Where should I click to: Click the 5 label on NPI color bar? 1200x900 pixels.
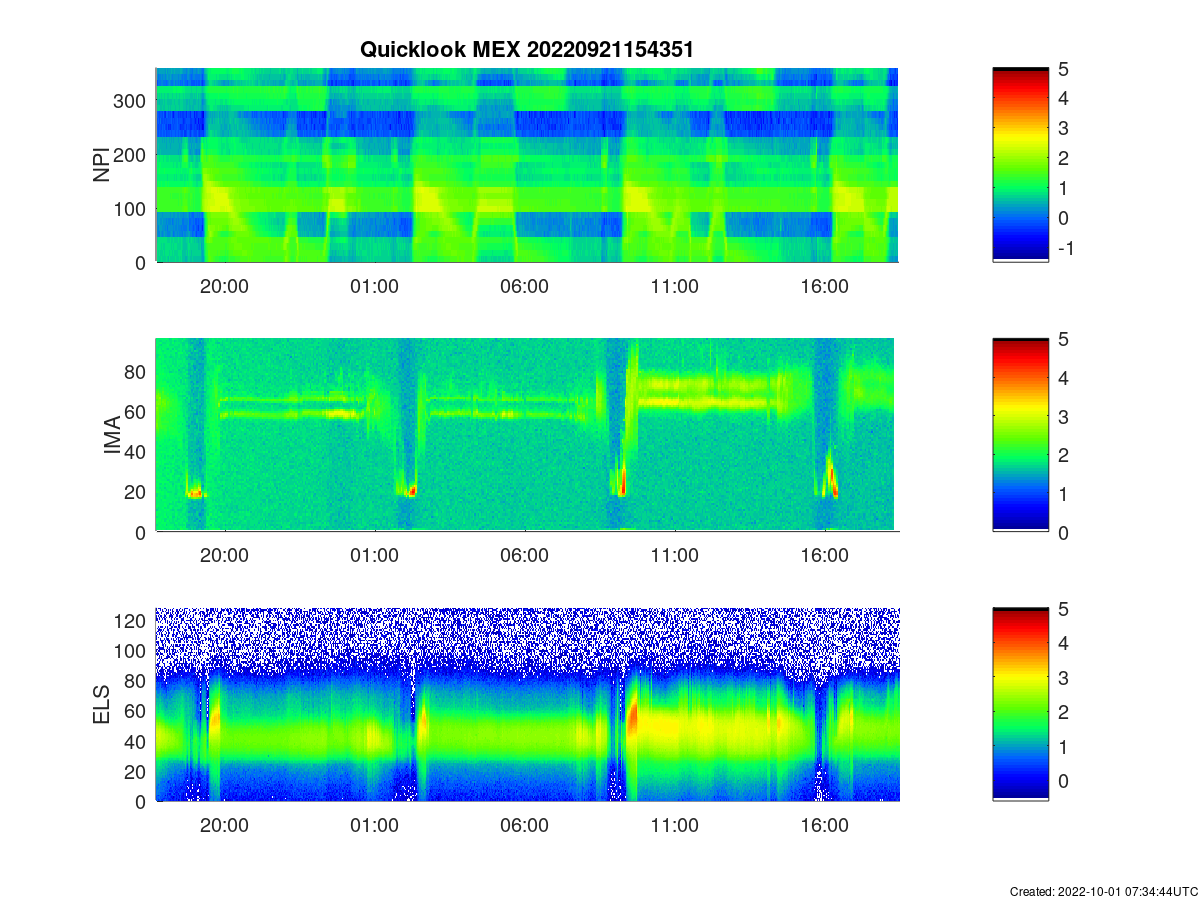[x=1063, y=68]
